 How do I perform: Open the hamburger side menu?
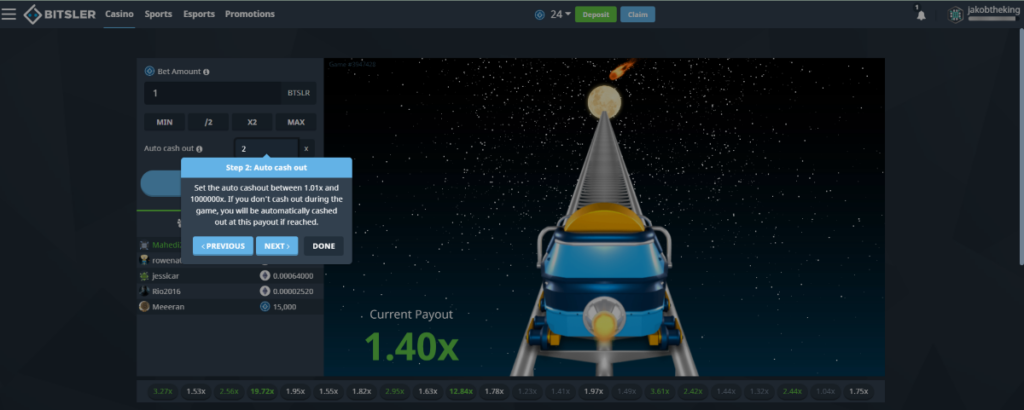(8, 14)
